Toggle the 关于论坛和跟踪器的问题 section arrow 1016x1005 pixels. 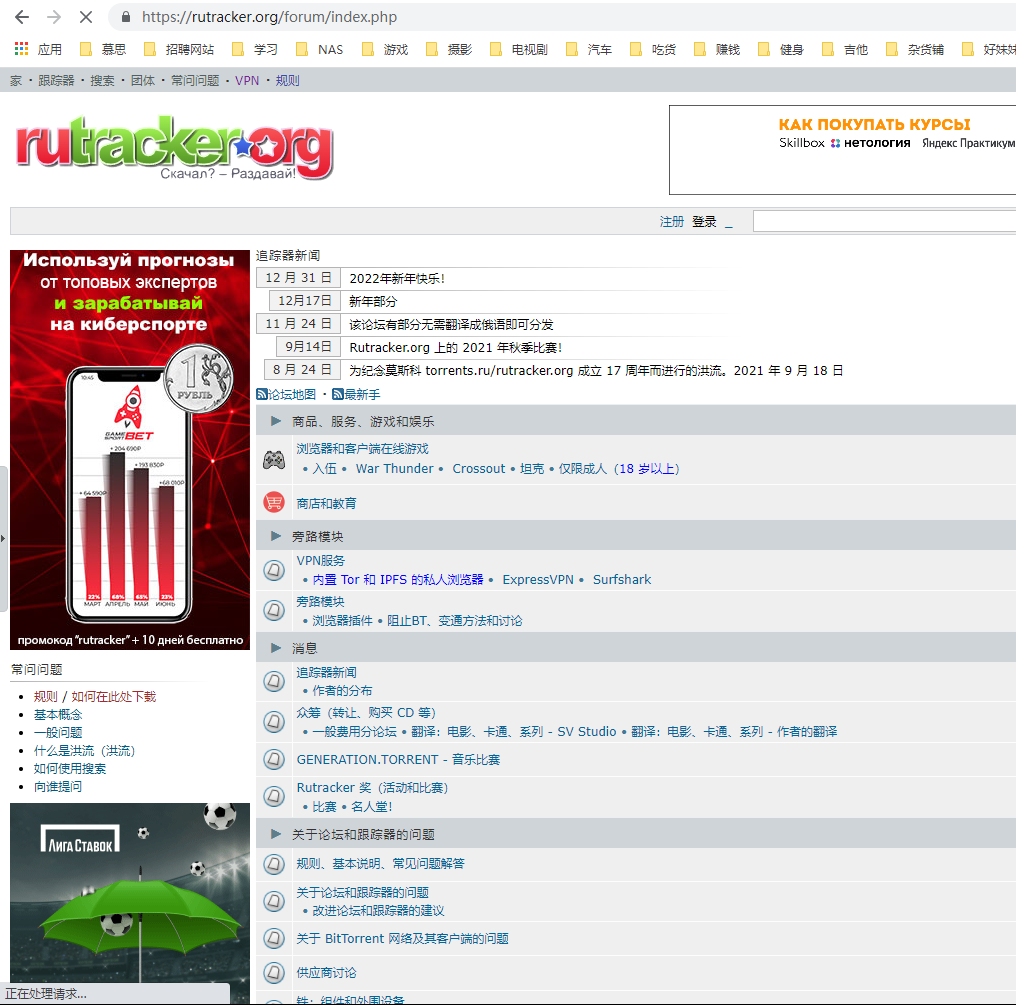point(276,834)
